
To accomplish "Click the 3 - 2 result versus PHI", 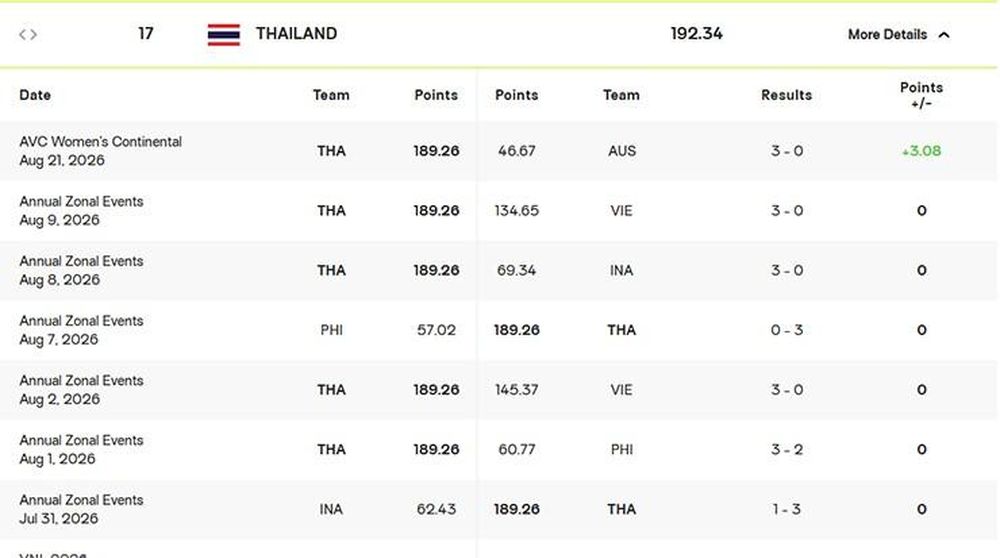I will tap(786, 450).
